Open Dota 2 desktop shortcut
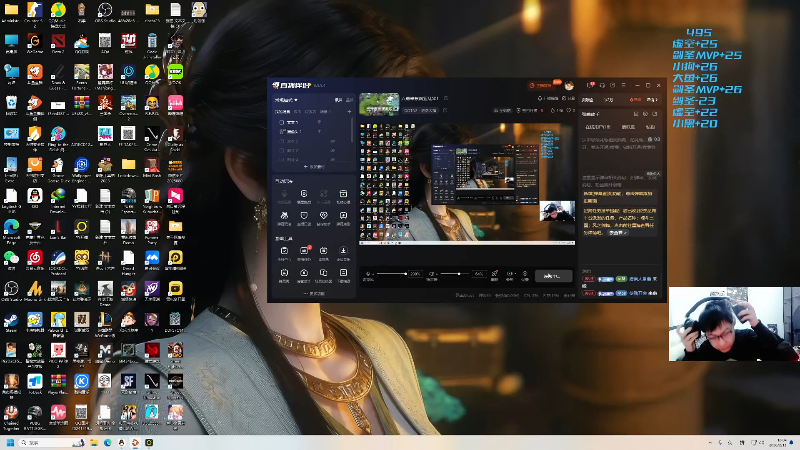800x450 pixels. (58, 44)
